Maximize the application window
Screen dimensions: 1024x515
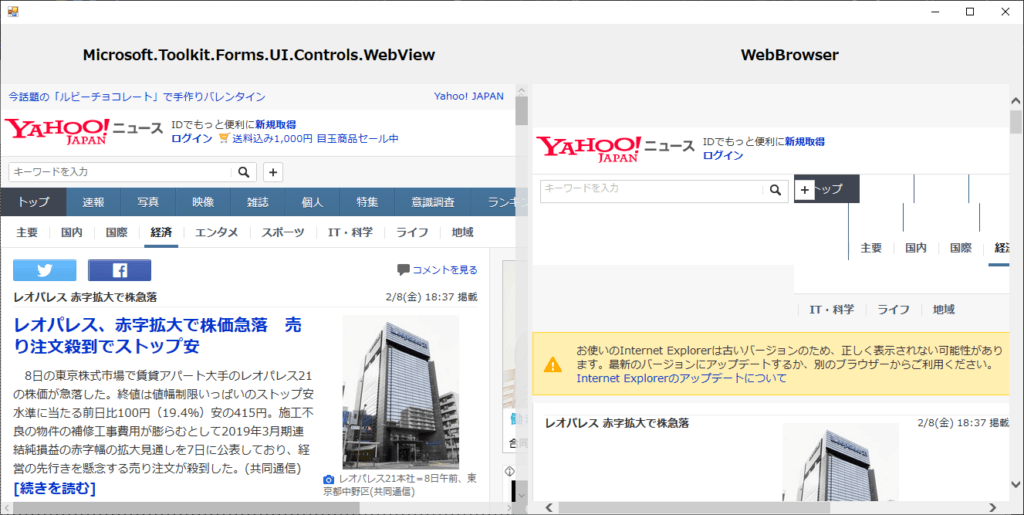tap(970, 12)
